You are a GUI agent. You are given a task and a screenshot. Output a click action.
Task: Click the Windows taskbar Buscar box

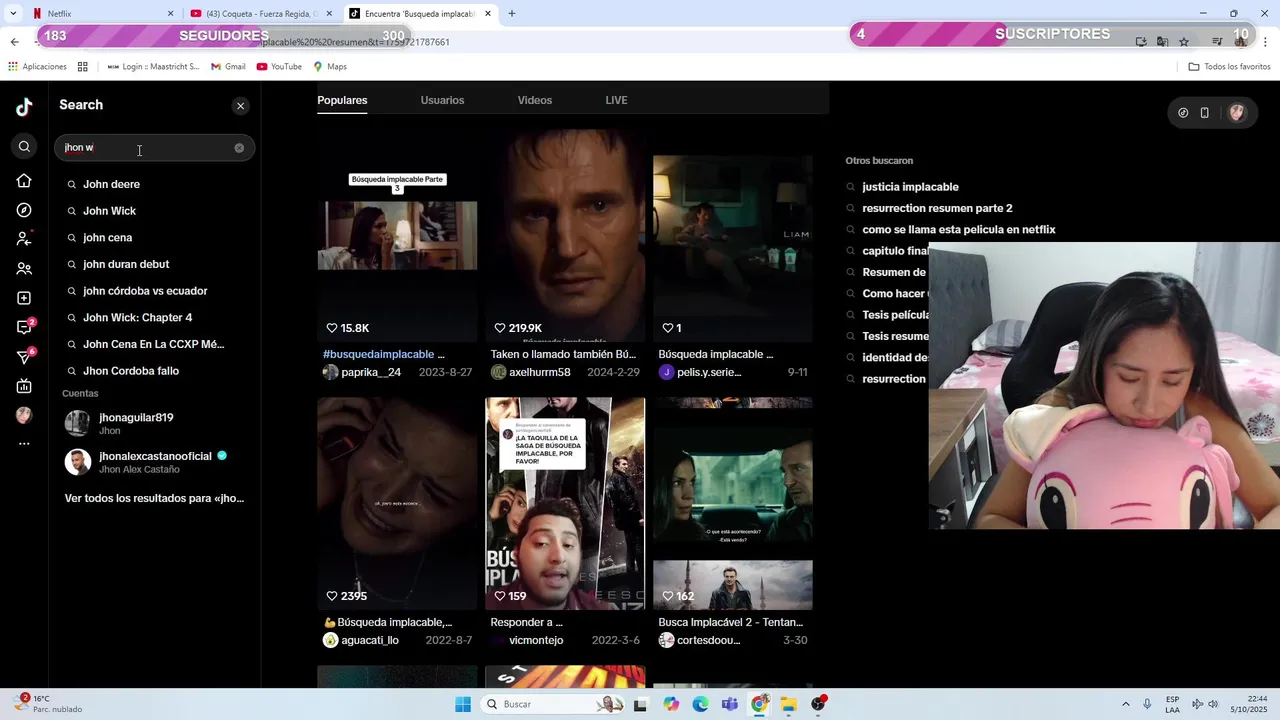(x=554, y=704)
